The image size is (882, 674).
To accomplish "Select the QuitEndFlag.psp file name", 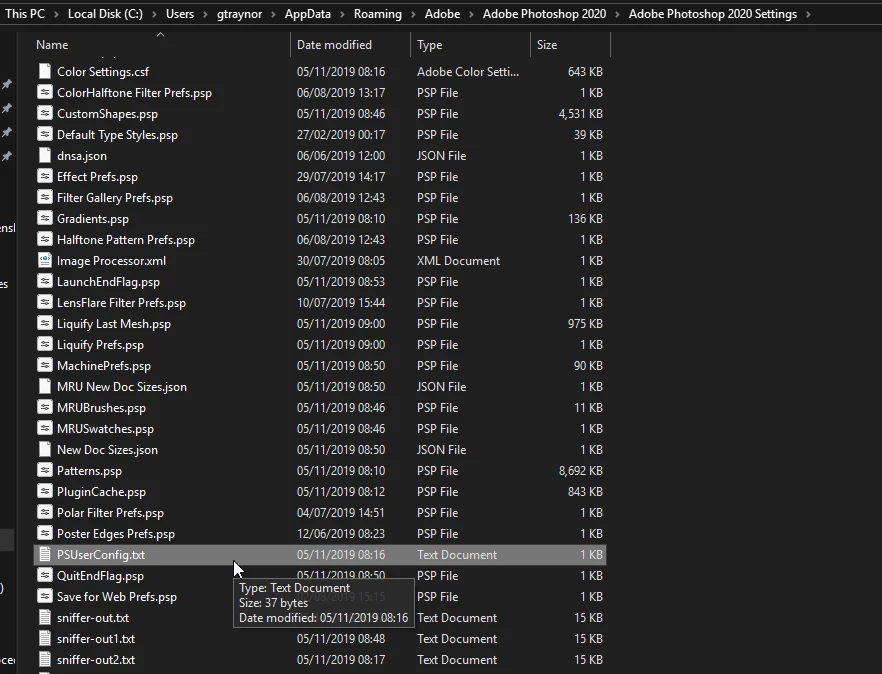I will point(100,576).
